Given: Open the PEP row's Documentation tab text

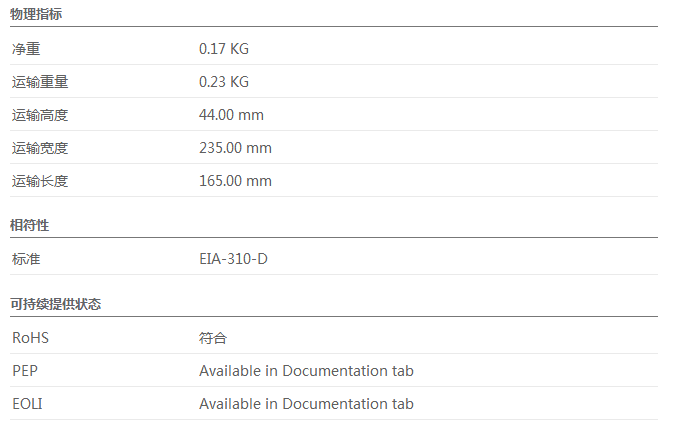Looking at the screenshot, I should pos(306,371).
